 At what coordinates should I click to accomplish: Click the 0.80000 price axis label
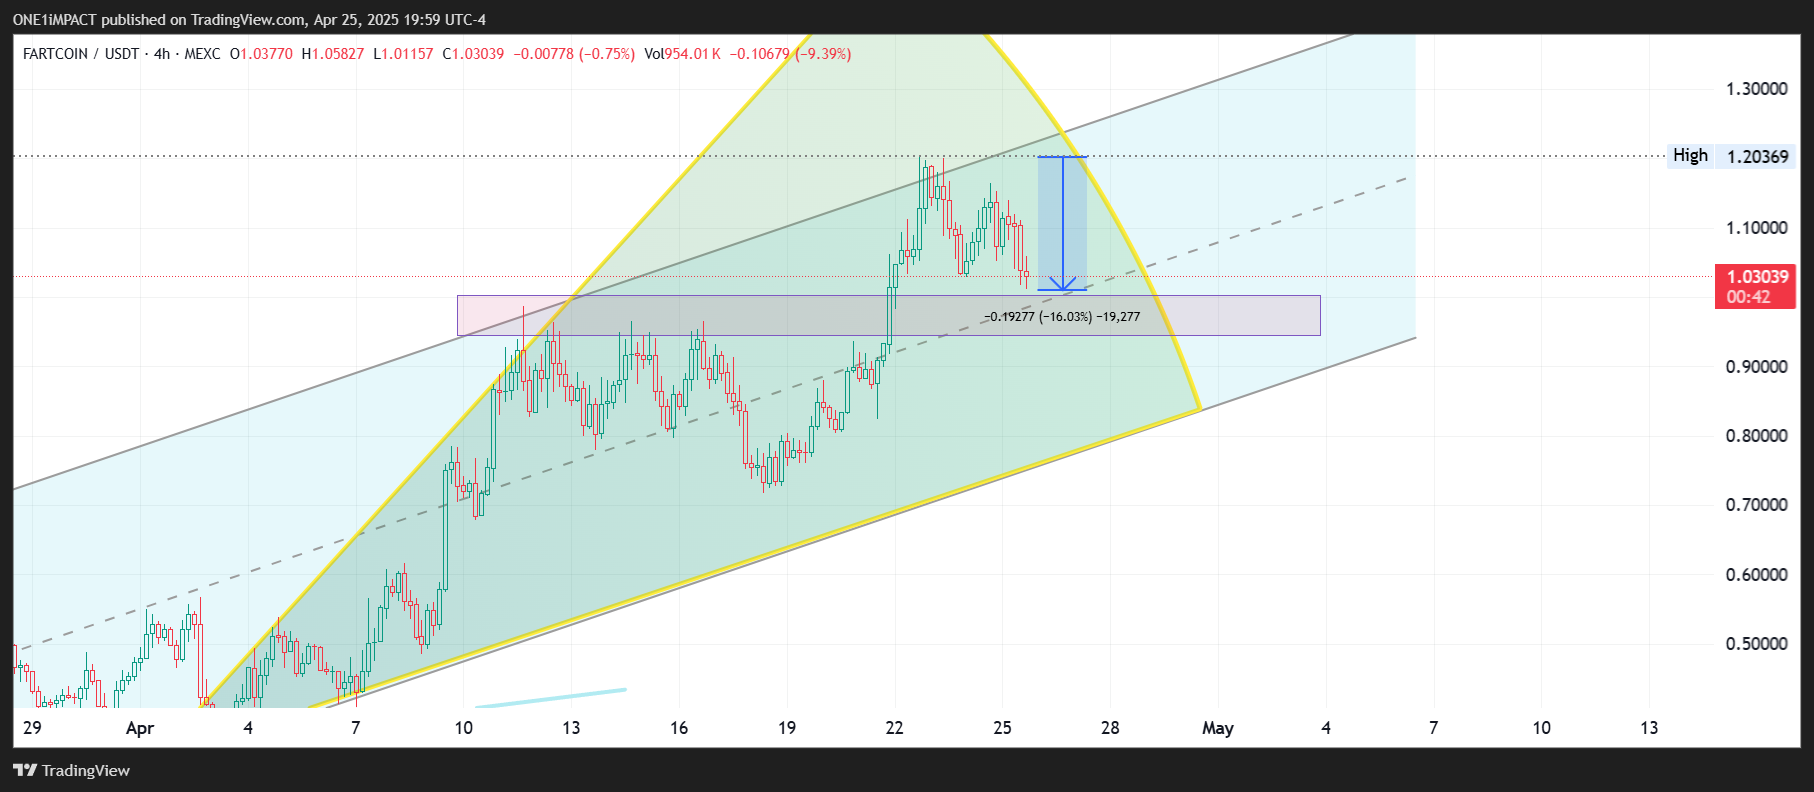click(1757, 436)
